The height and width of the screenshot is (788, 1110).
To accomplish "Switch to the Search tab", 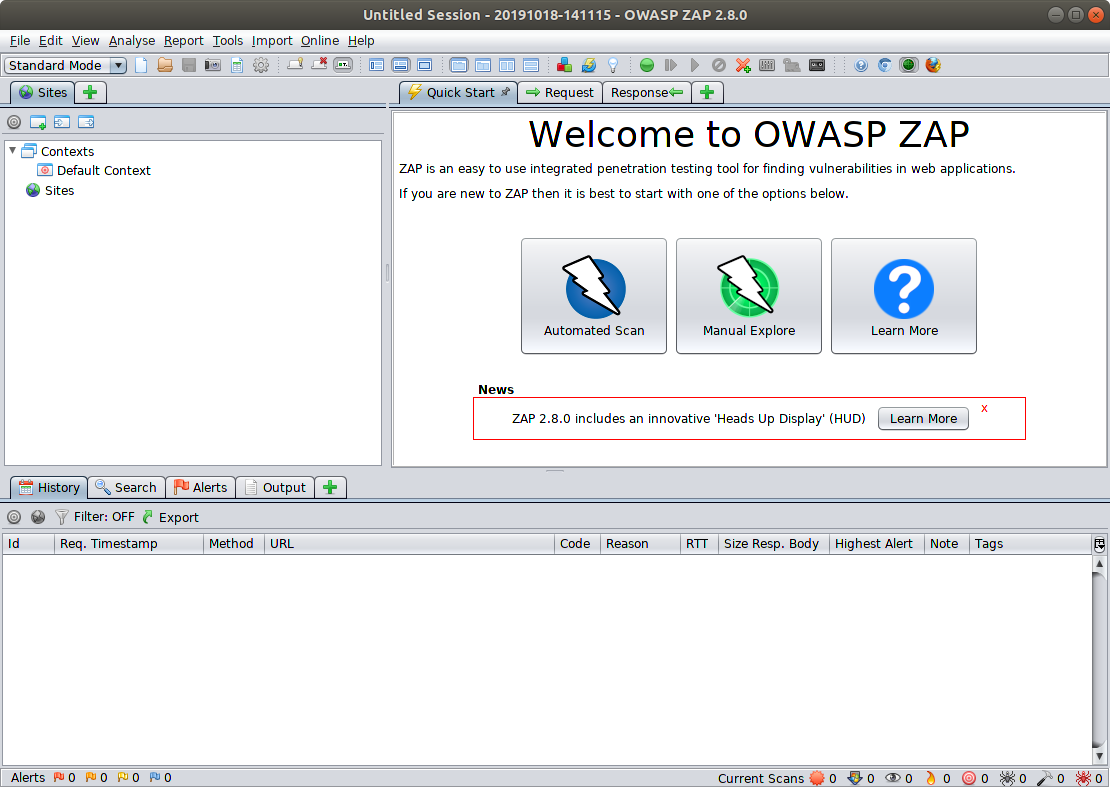I will click(x=126, y=487).
